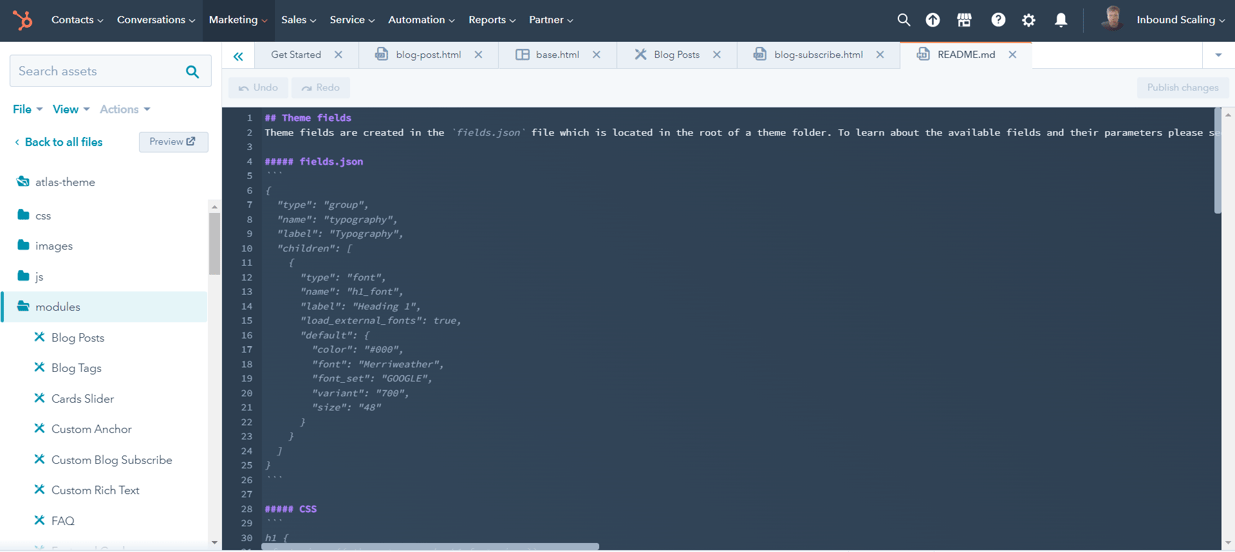Click the "##### CSS" heading line
1235x552 pixels.
tap(290, 509)
